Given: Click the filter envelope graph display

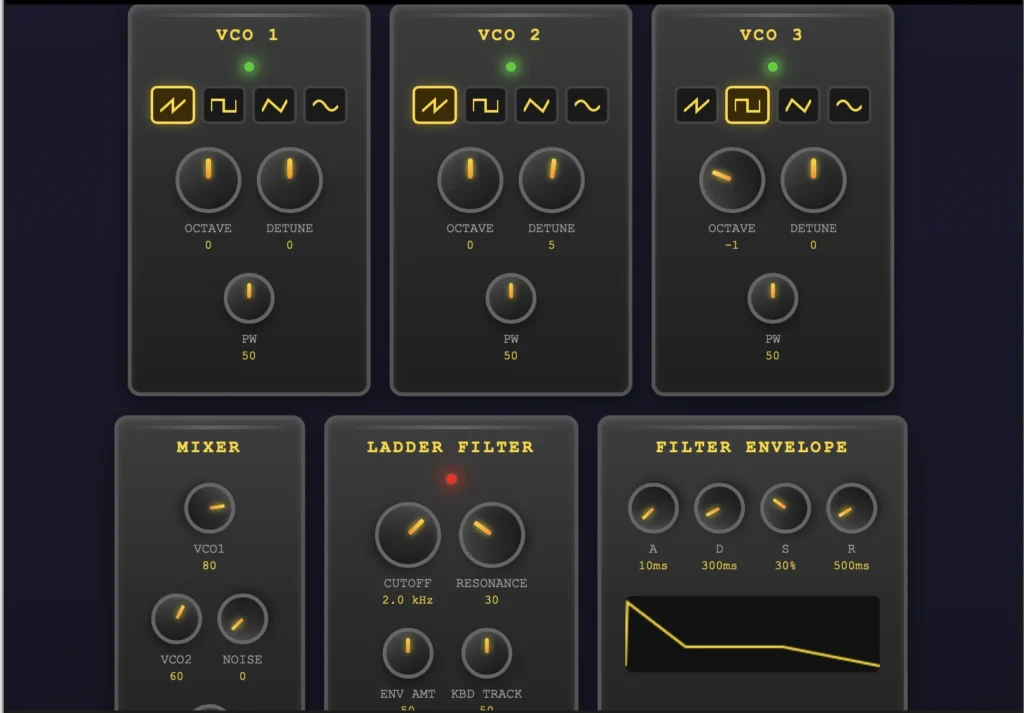Looking at the screenshot, I should pos(752,634).
